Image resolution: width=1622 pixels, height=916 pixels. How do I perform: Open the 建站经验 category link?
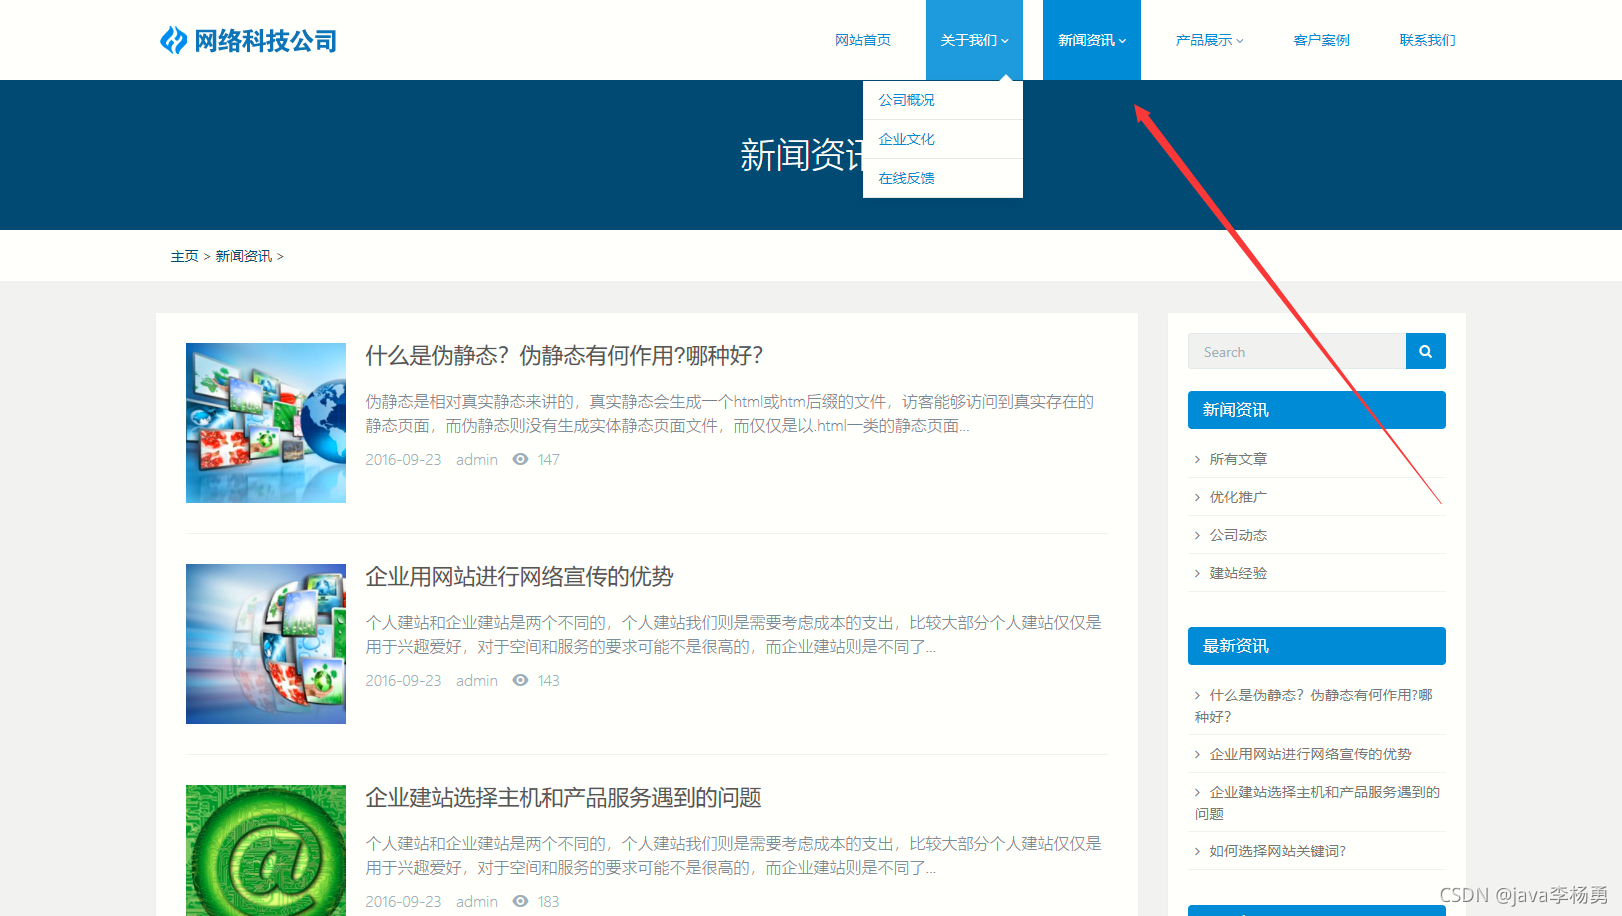(x=1238, y=573)
